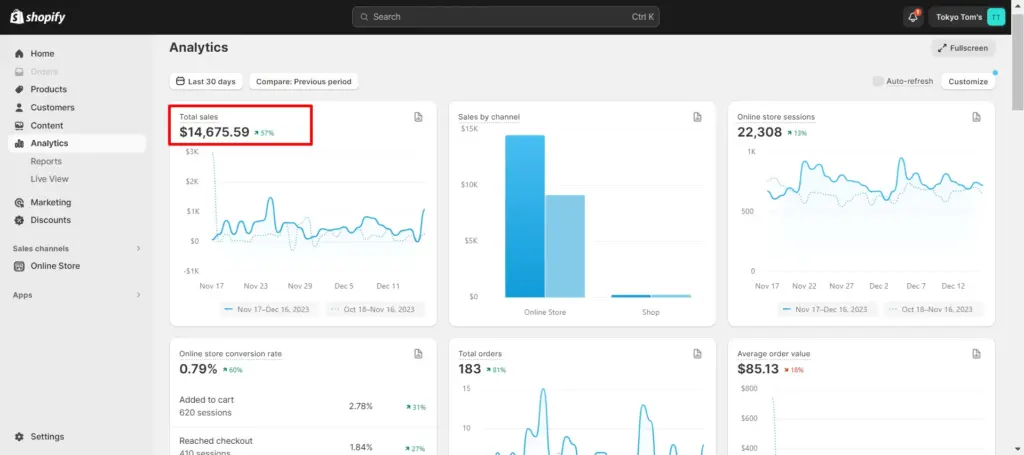
Task: Enable the Auto-refresh checkbox
Action: click(878, 82)
